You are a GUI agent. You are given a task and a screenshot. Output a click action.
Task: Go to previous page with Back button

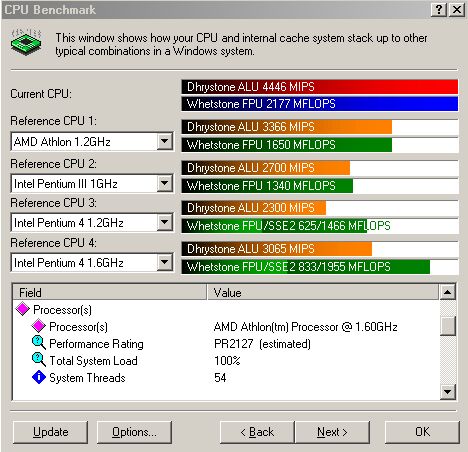[257, 432]
